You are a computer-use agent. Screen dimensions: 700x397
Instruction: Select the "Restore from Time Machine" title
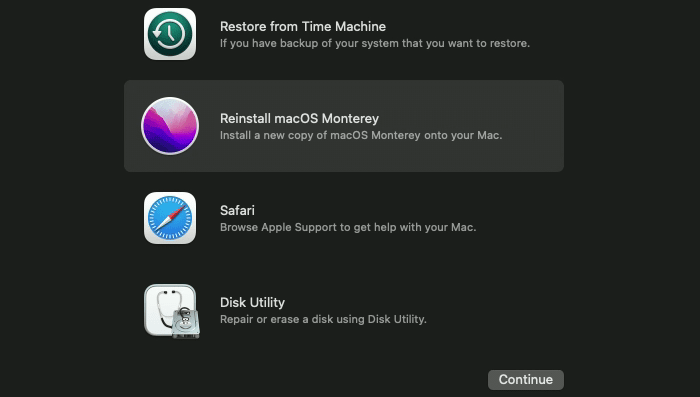(303, 26)
